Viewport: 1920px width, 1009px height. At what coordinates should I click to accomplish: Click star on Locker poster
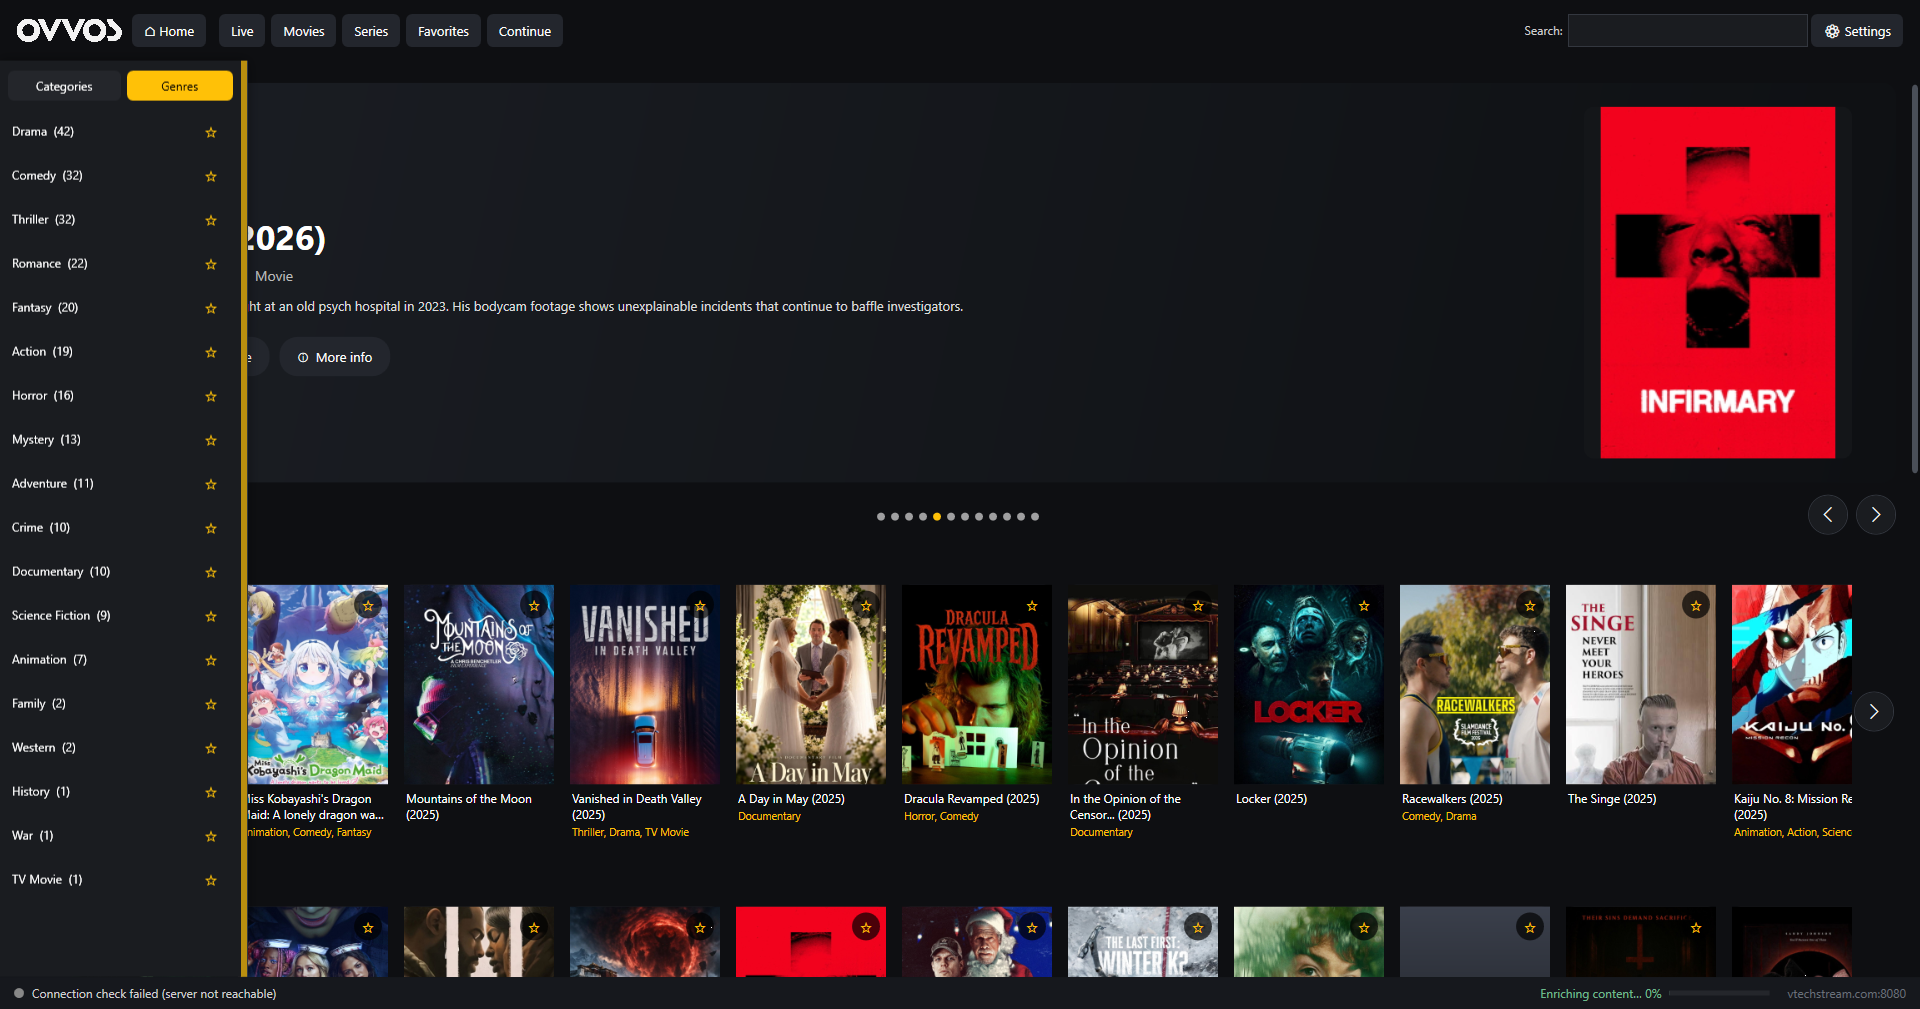coord(1364,605)
